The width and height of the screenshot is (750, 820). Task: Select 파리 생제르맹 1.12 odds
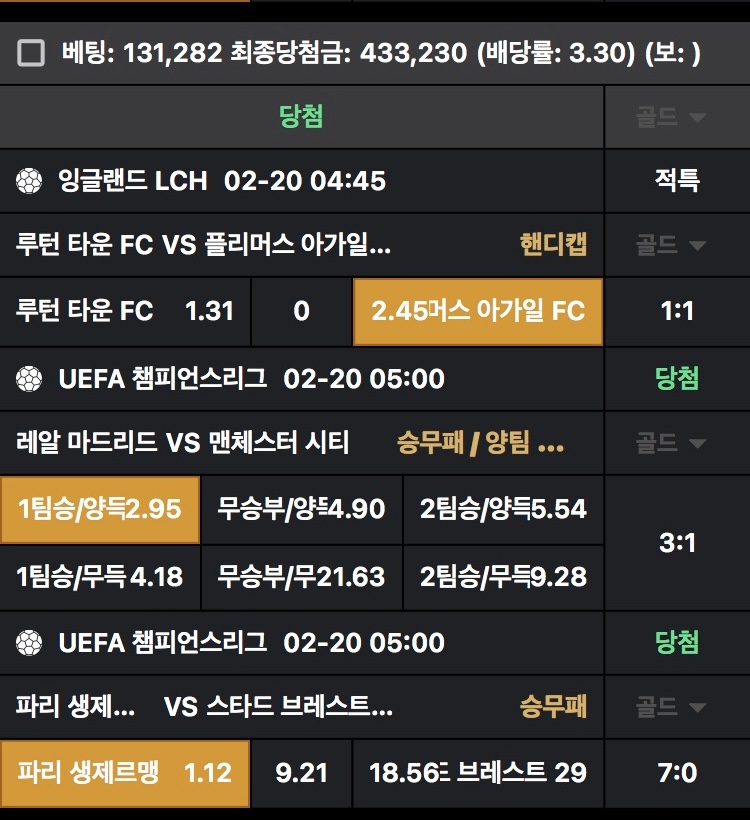[x=125, y=773]
